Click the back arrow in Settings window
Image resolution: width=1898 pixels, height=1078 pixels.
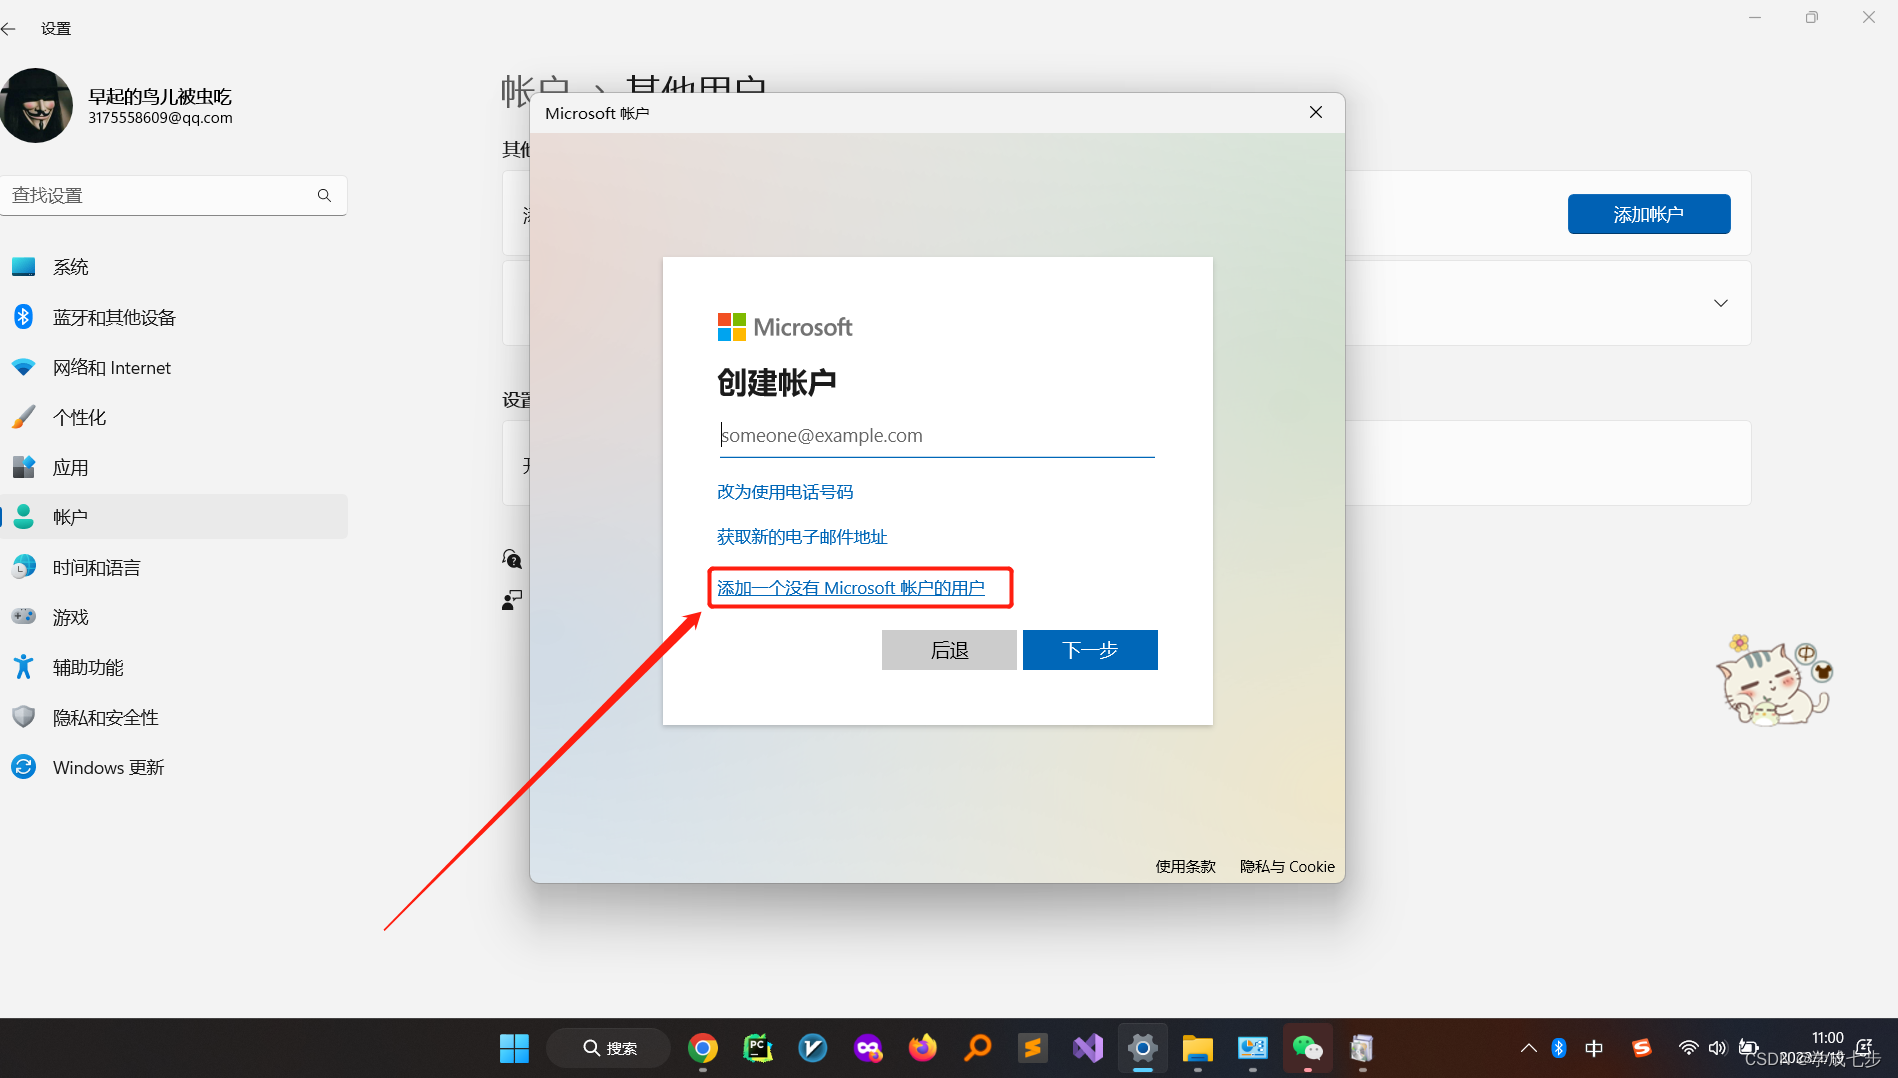click(9, 29)
